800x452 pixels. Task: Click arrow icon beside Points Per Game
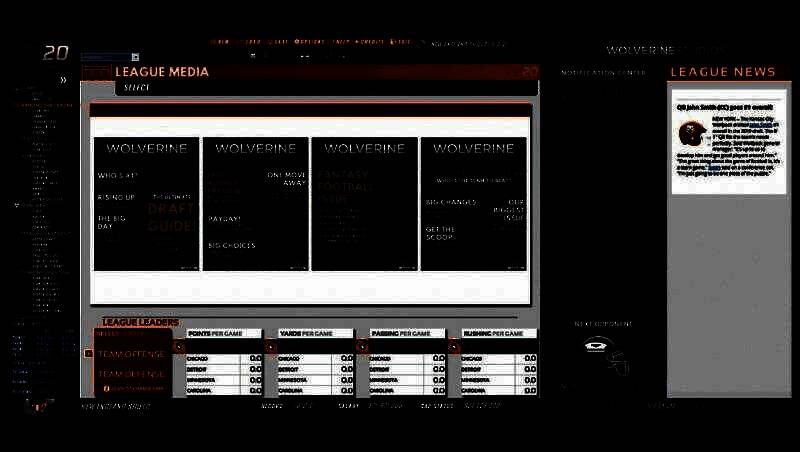180,347
